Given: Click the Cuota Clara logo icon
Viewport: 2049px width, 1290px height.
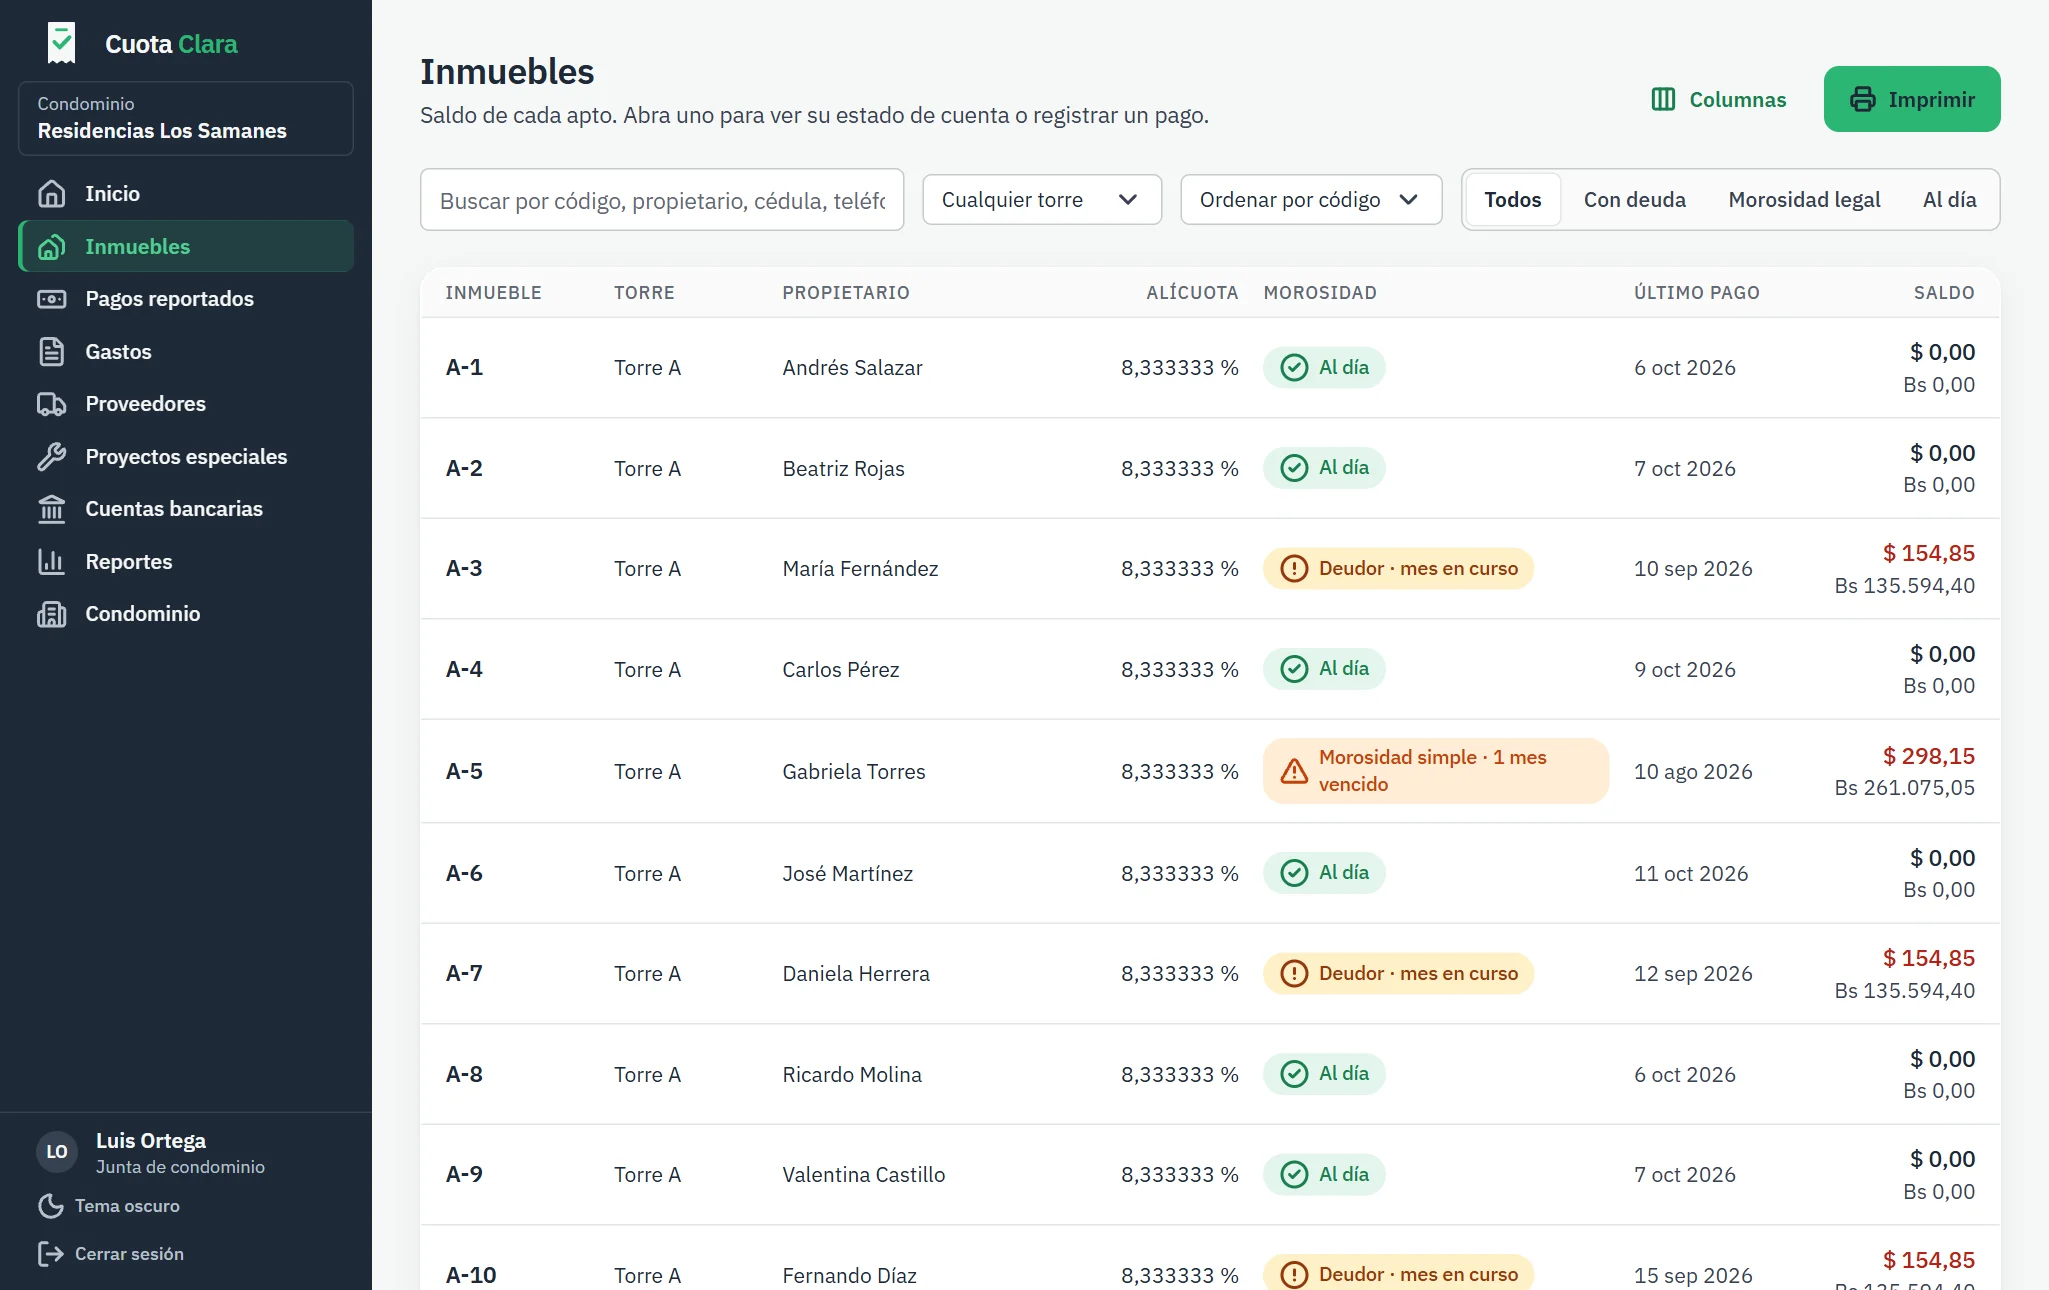Looking at the screenshot, I should point(61,43).
